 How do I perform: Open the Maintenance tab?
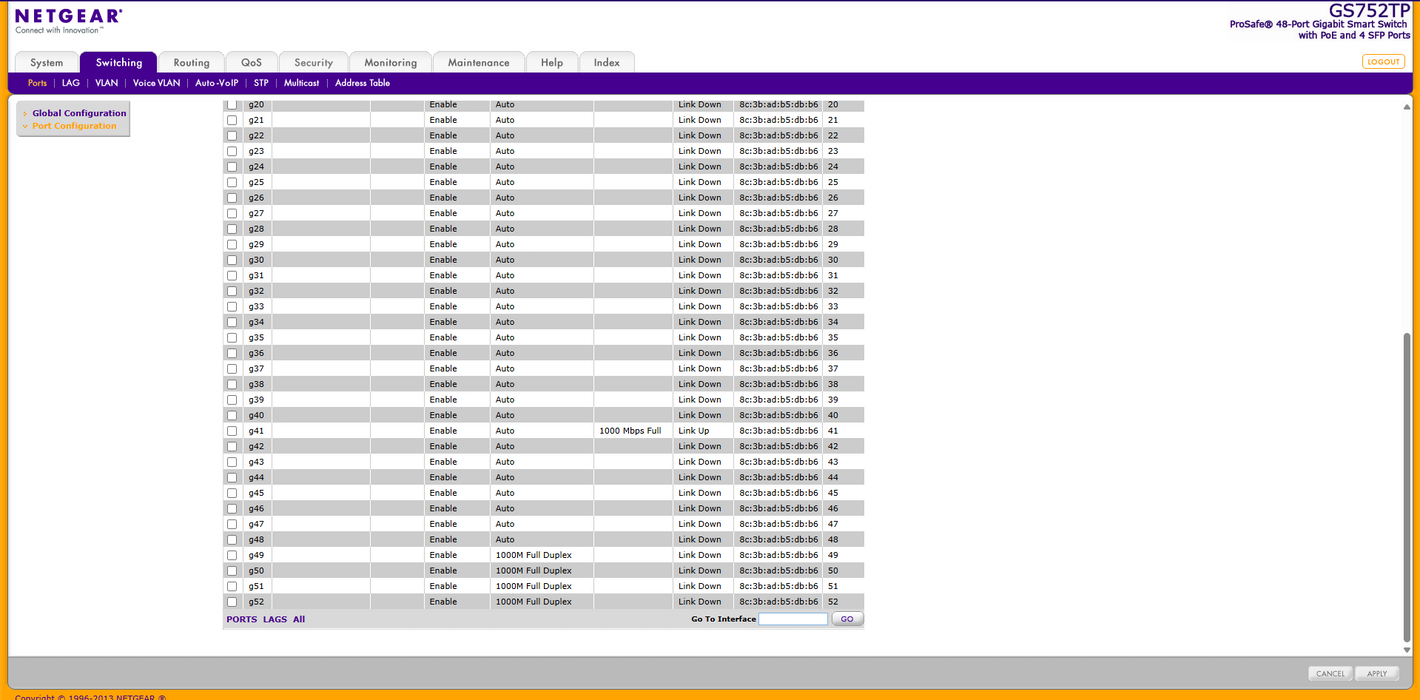tap(478, 62)
